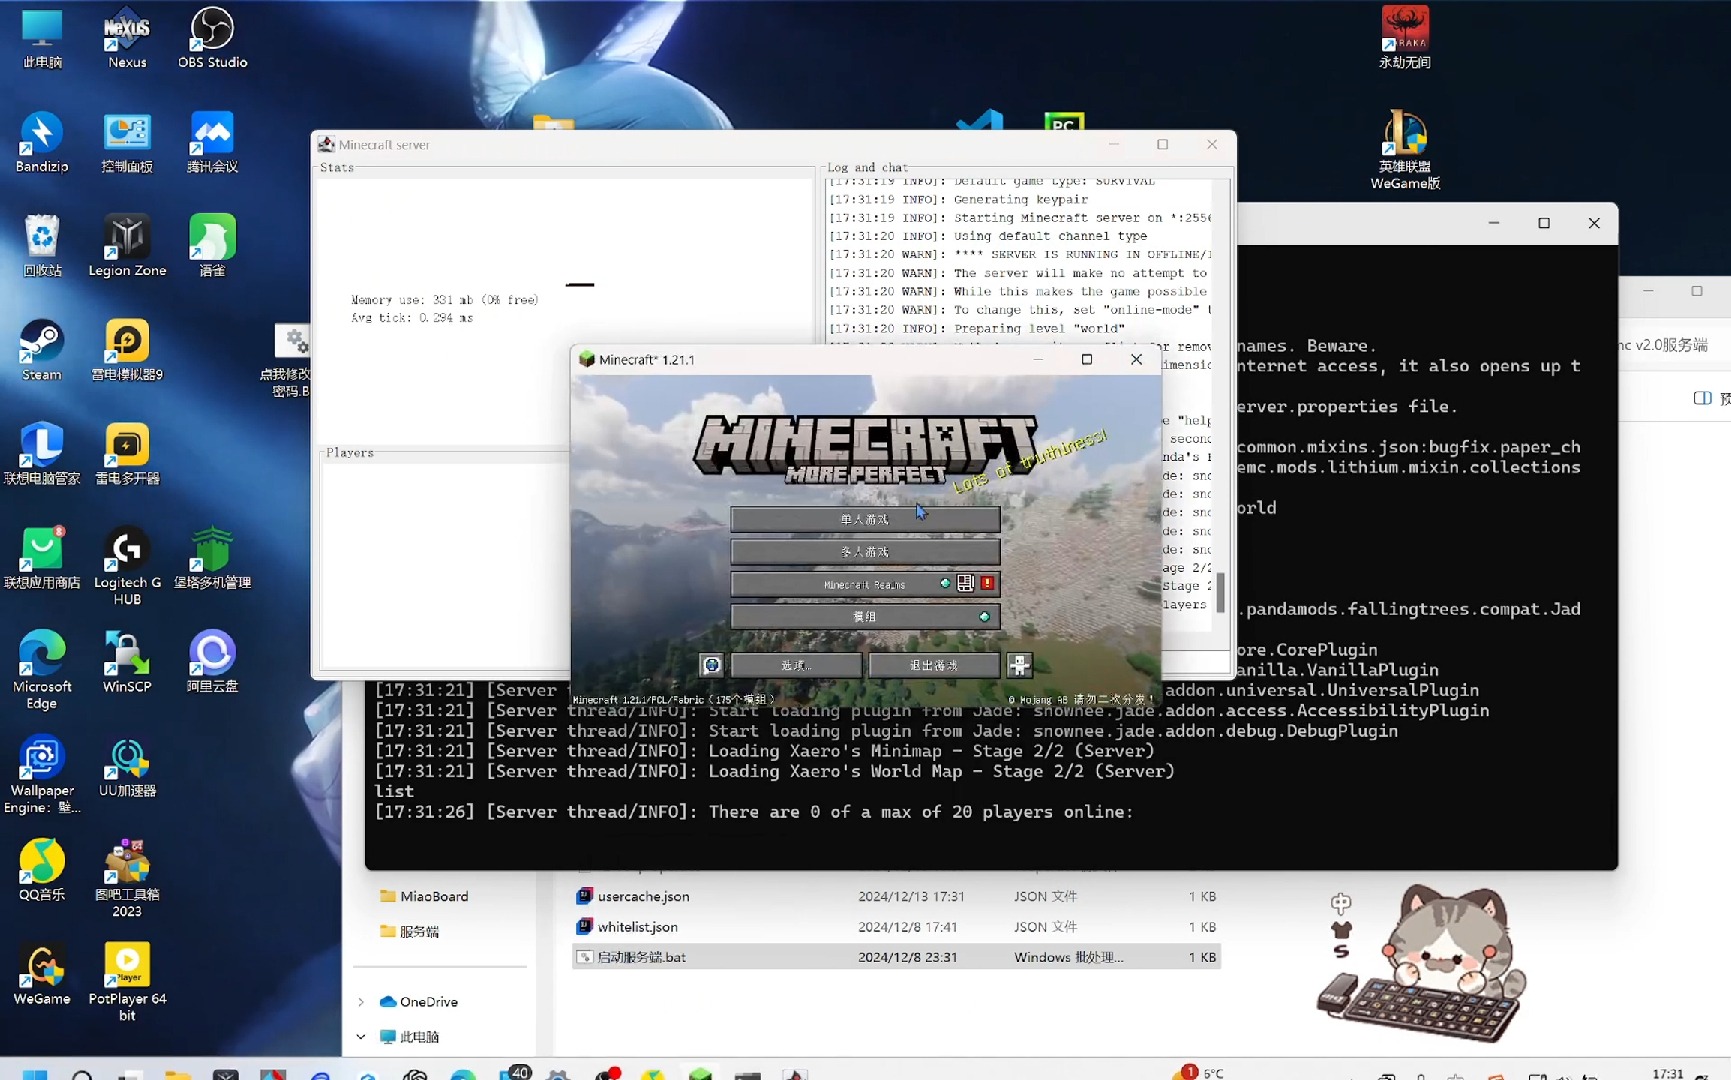Click the Players list in Minecraft server window
This screenshot has height=1080, width=1731.
pyautogui.click(x=445, y=565)
